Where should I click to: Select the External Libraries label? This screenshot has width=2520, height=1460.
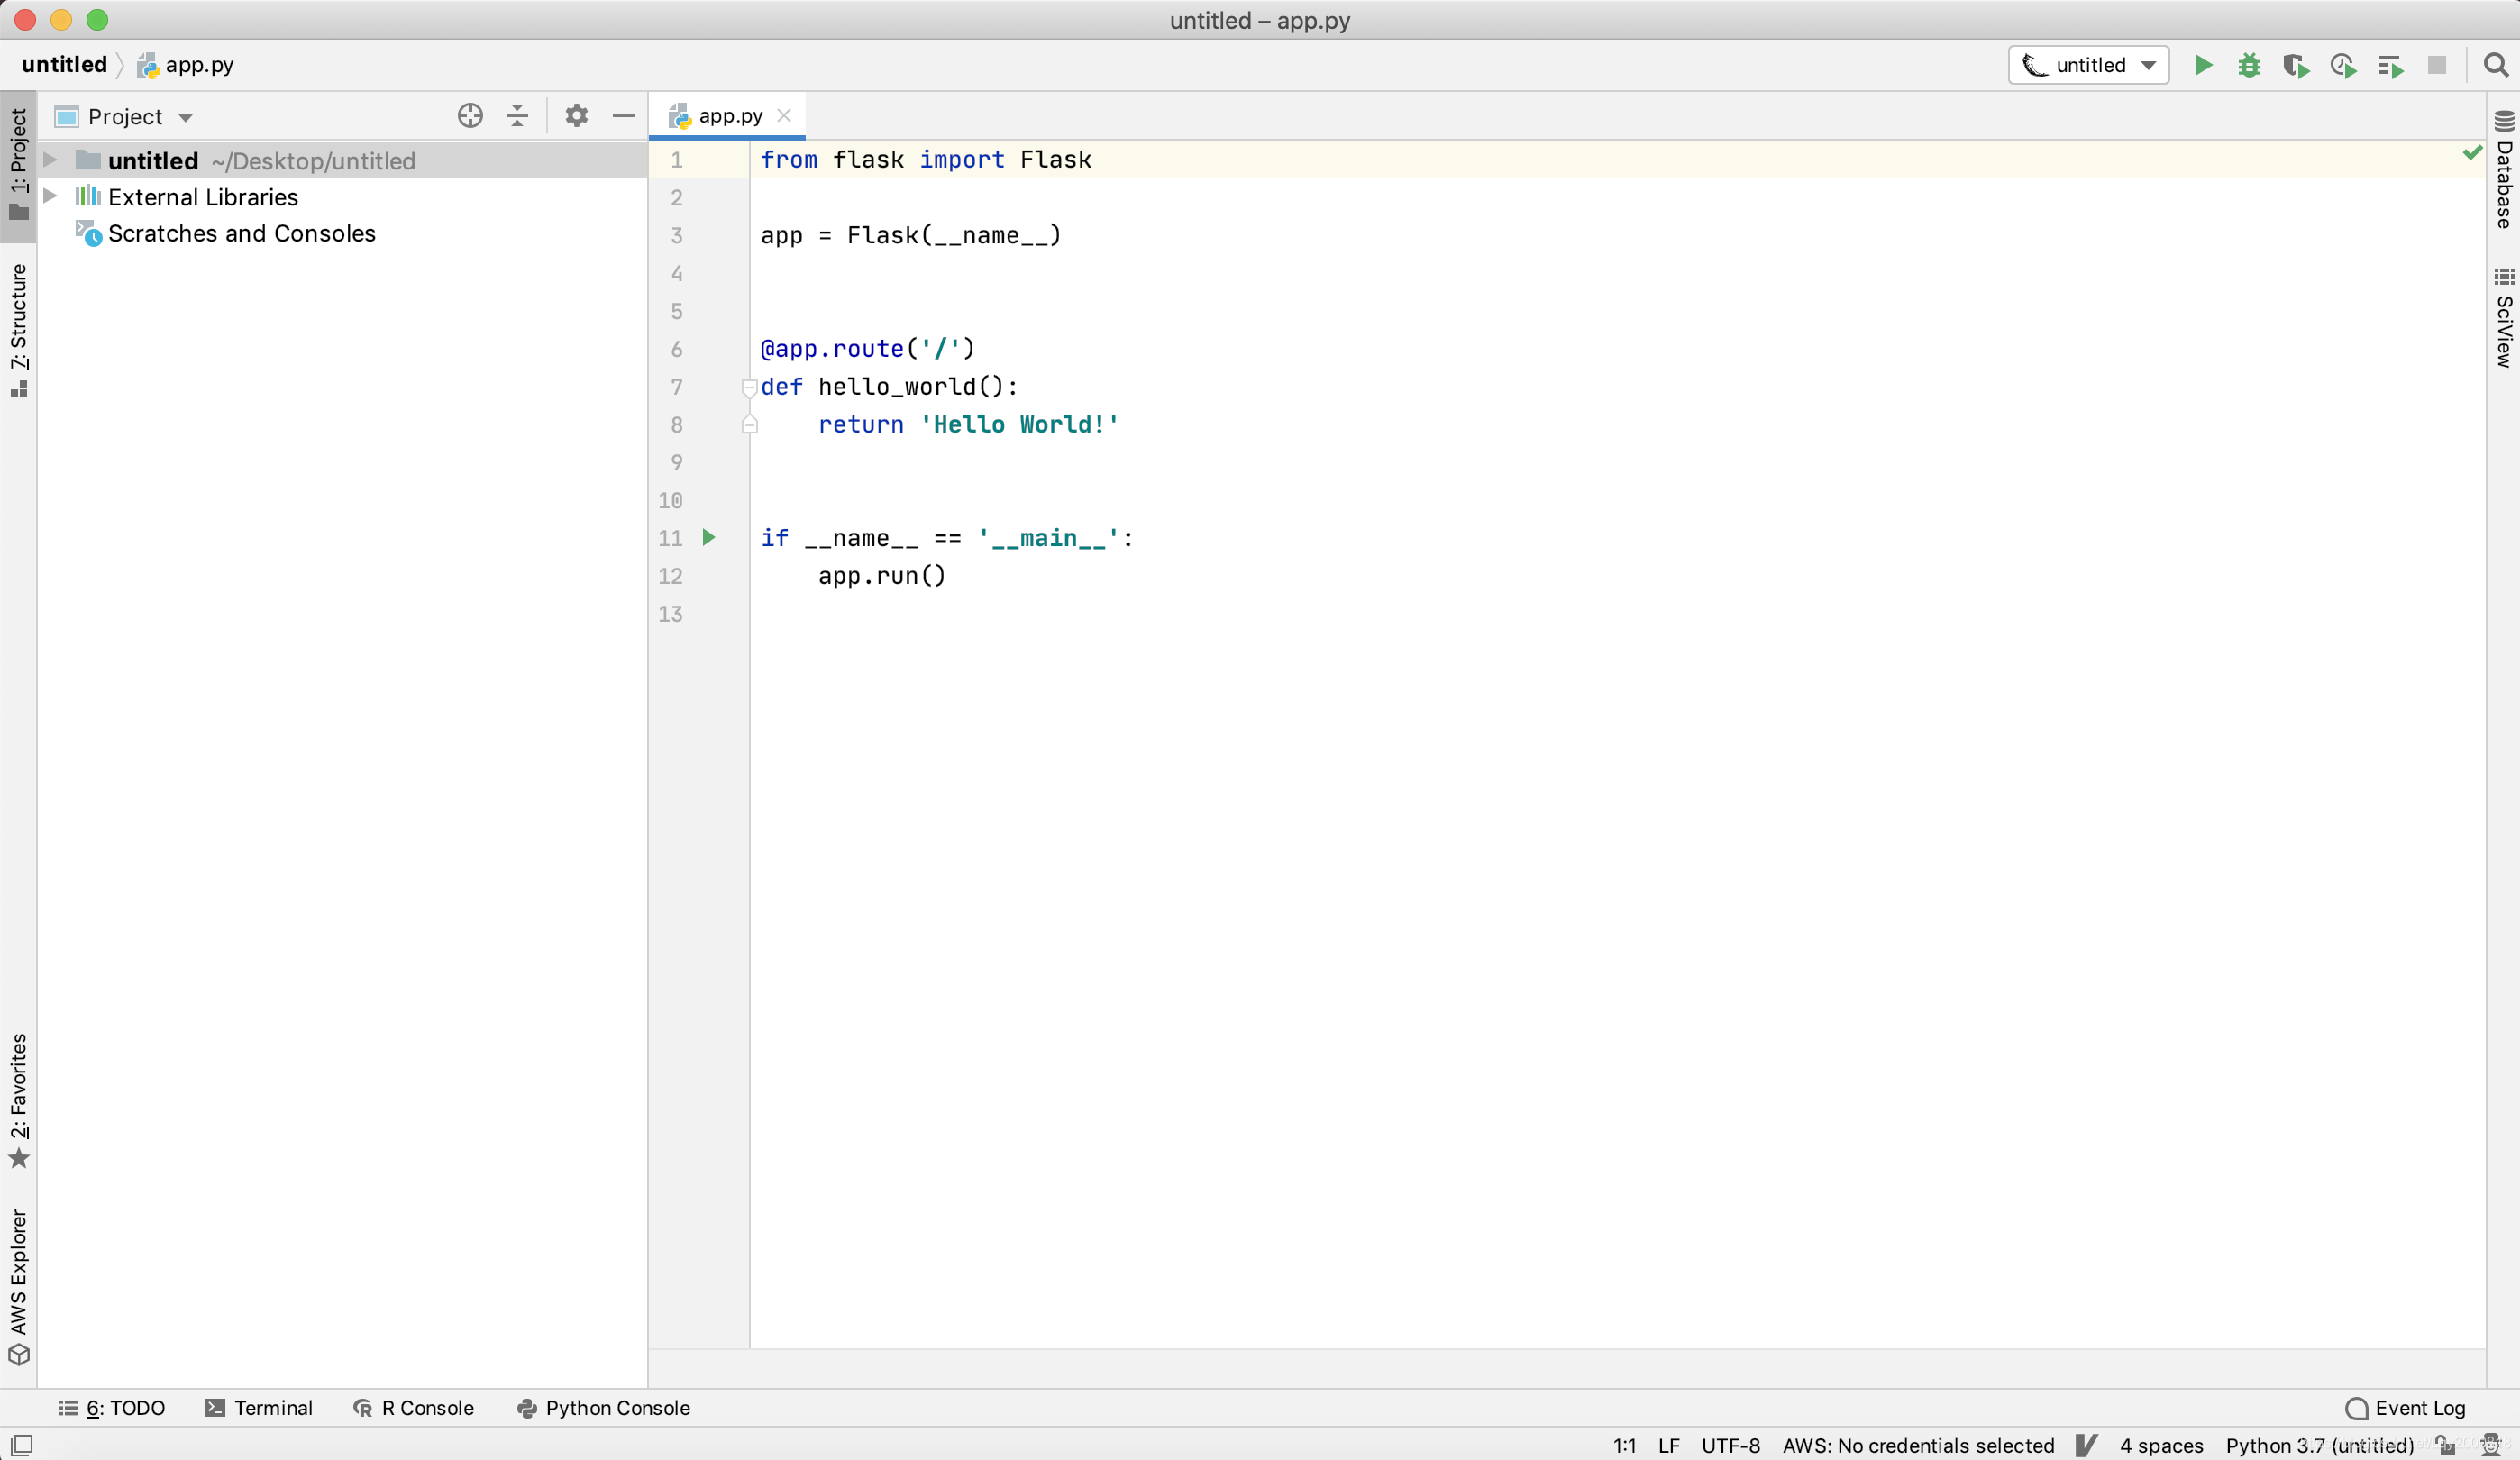(203, 197)
